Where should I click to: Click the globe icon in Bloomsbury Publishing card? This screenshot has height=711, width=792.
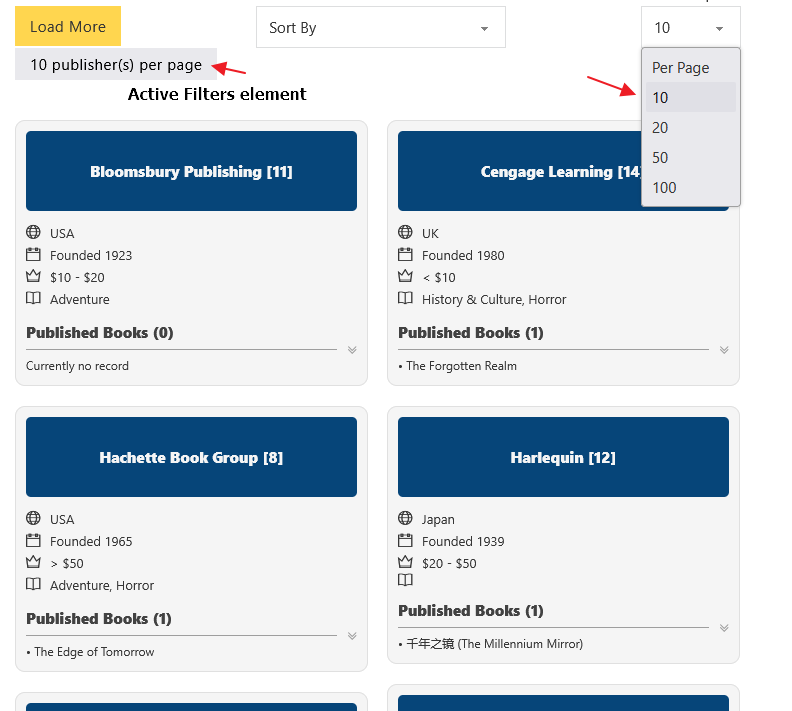click(33, 233)
